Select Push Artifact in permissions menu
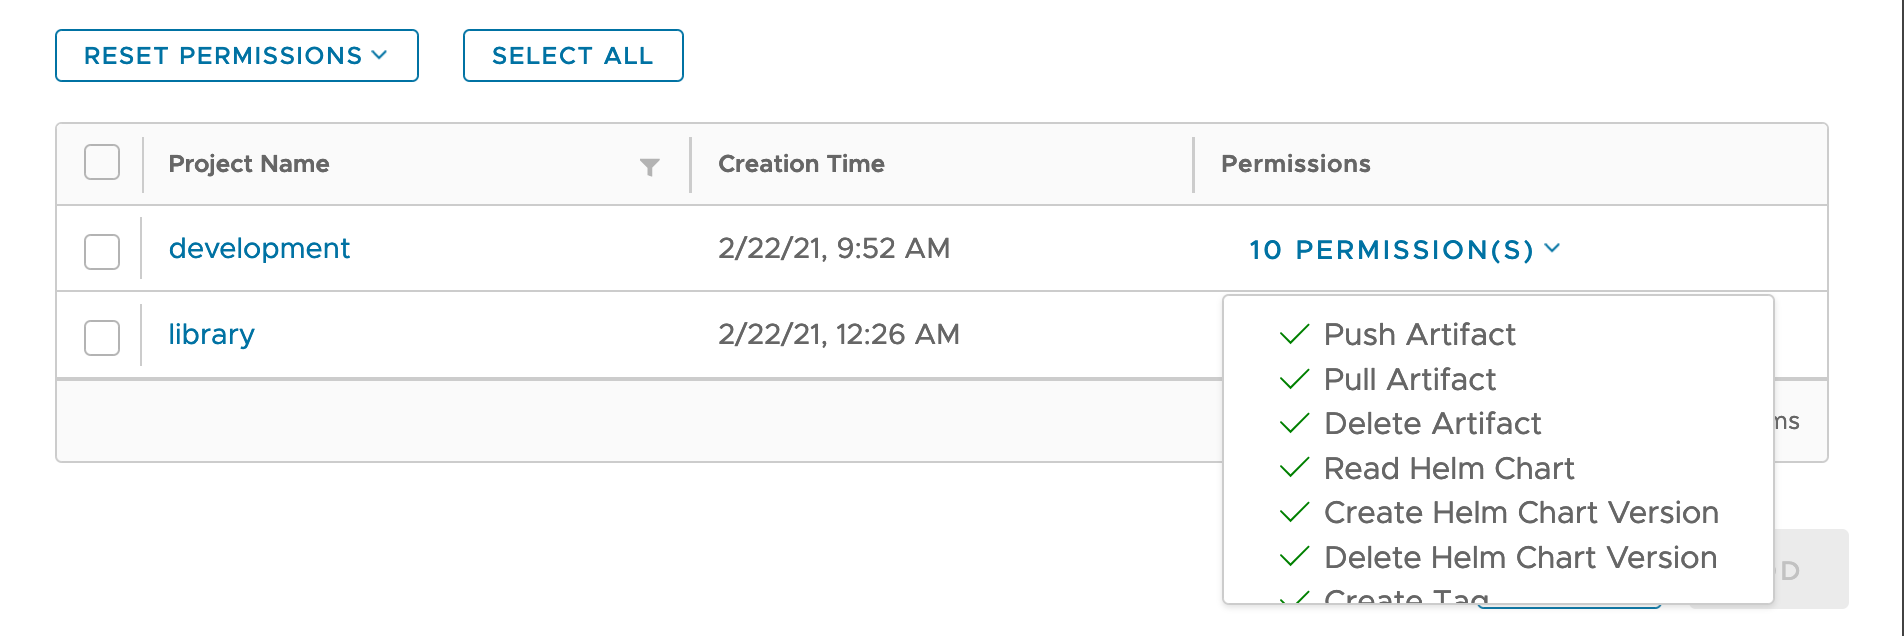The width and height of the screenshot is (1904, 636). click(1419, 334)
